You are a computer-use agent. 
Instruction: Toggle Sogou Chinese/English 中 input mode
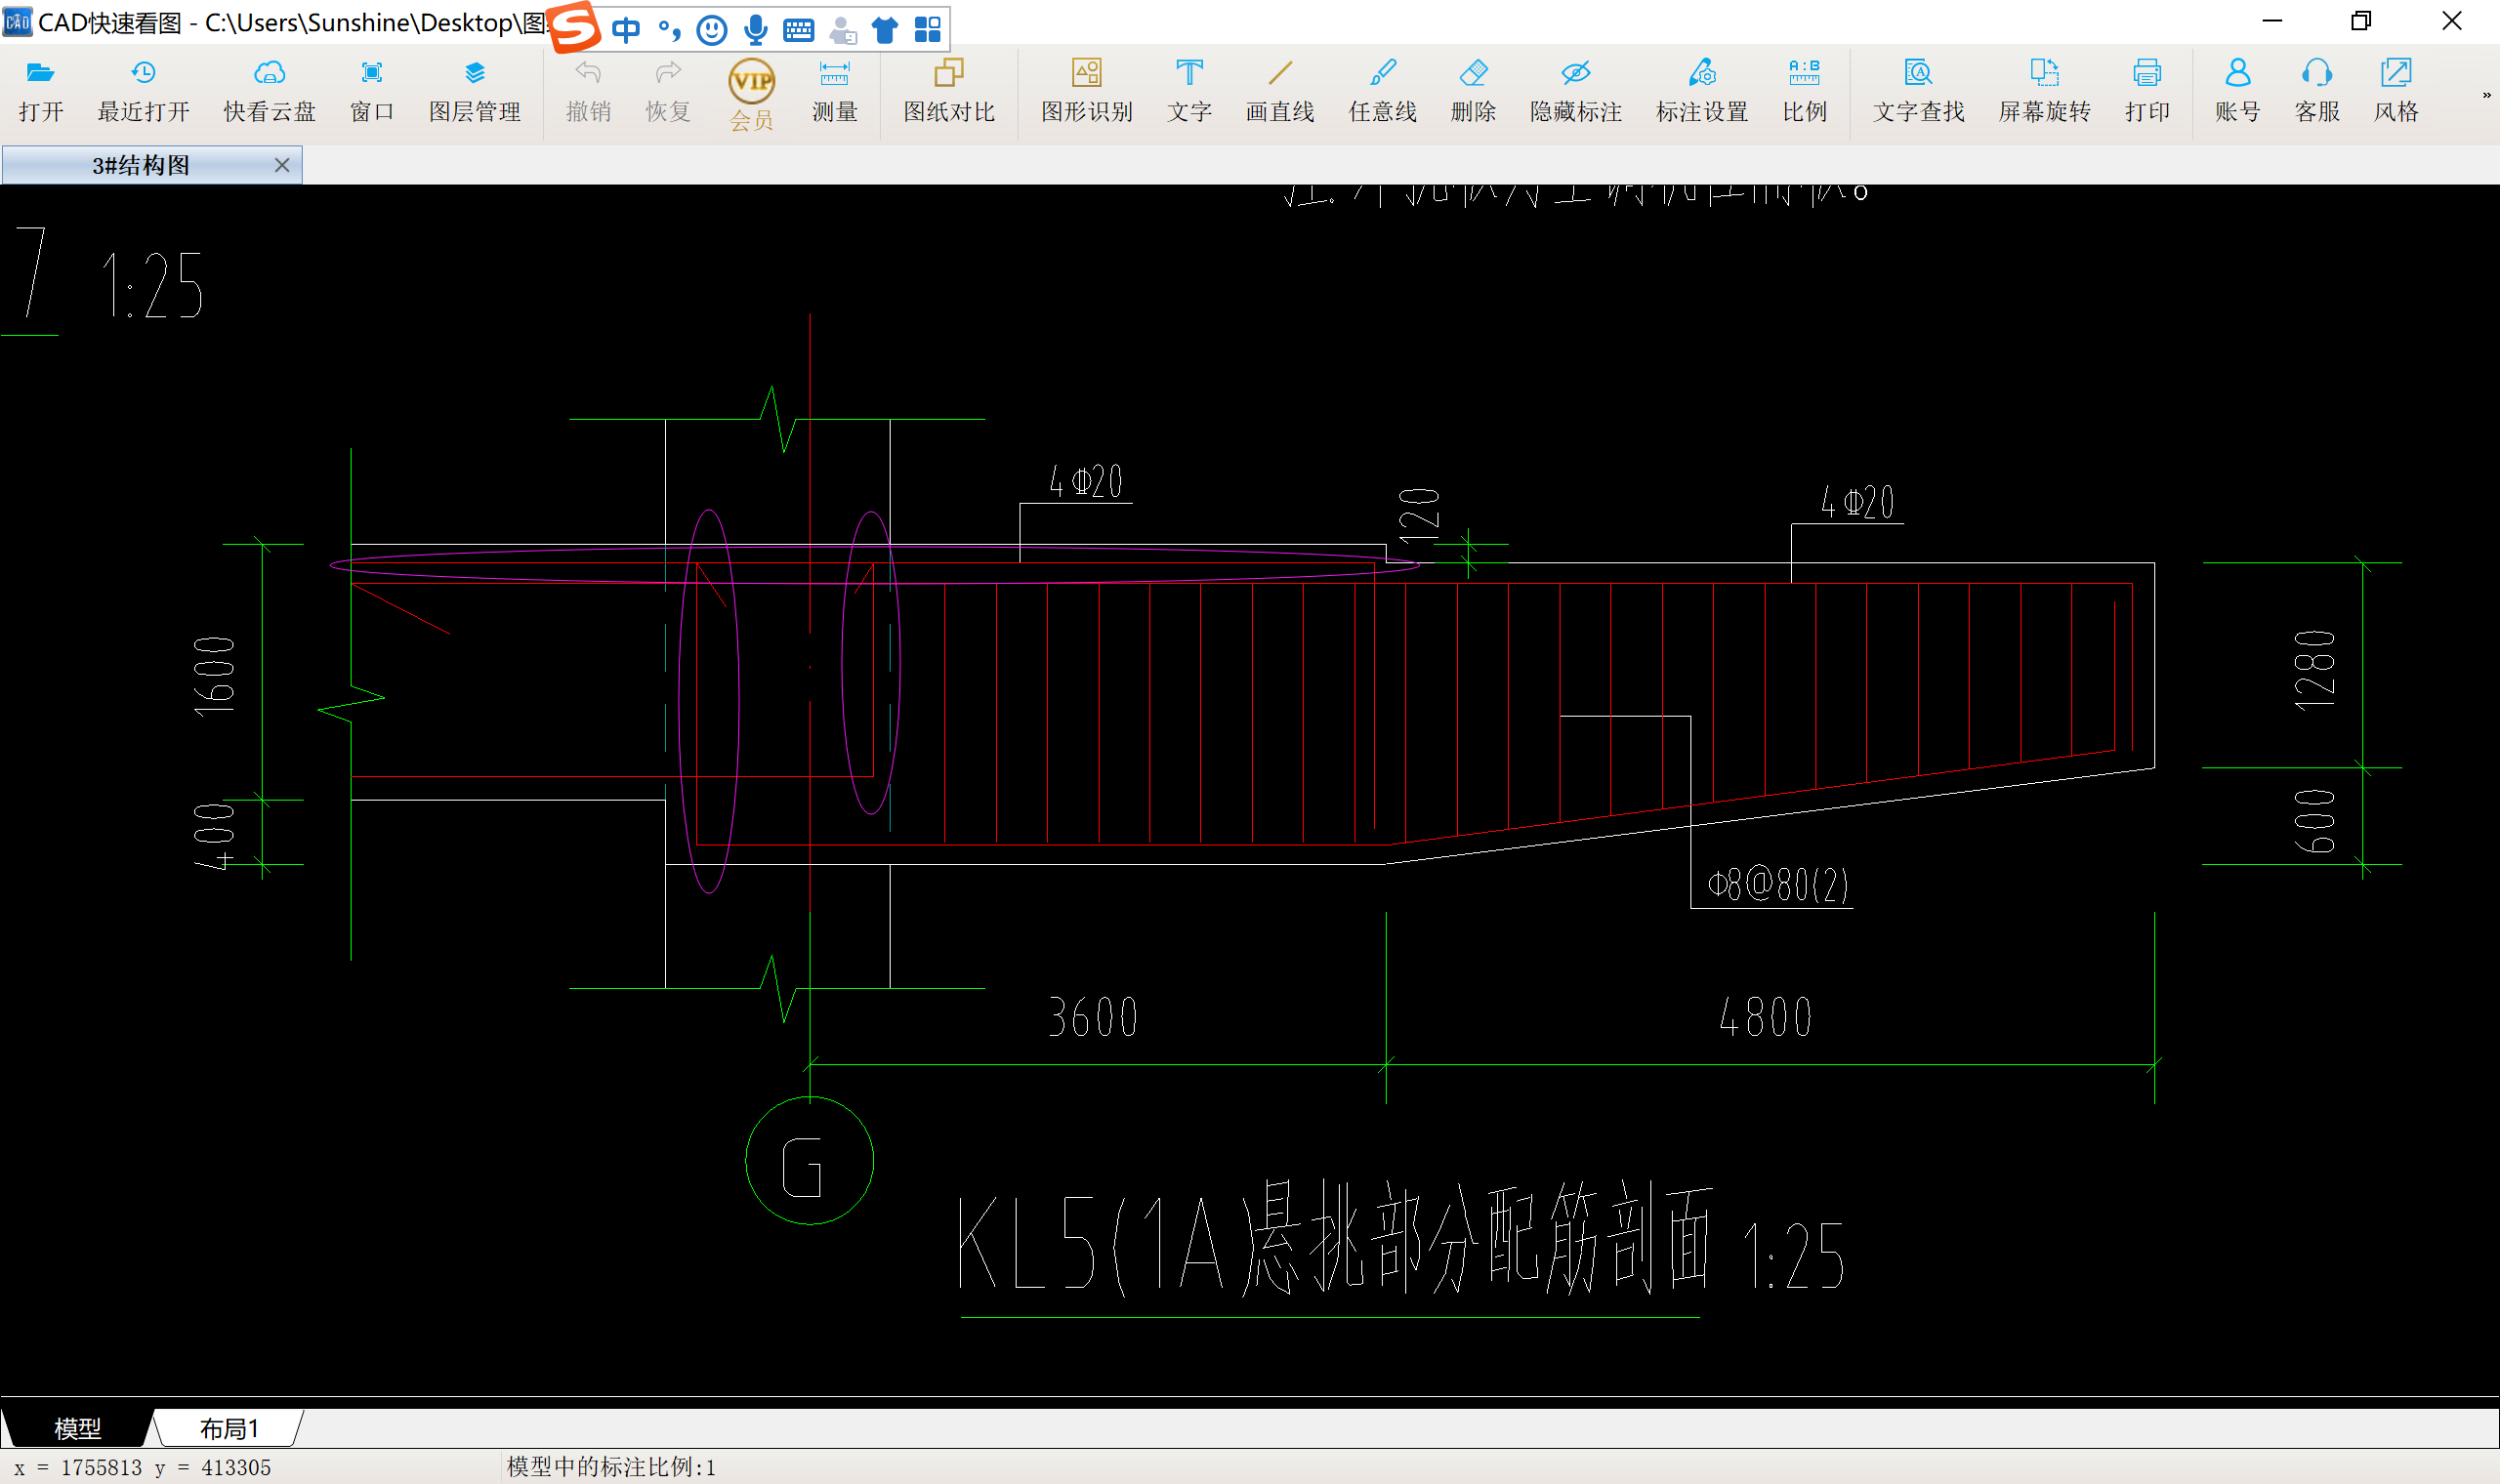(x=626, y=30)
